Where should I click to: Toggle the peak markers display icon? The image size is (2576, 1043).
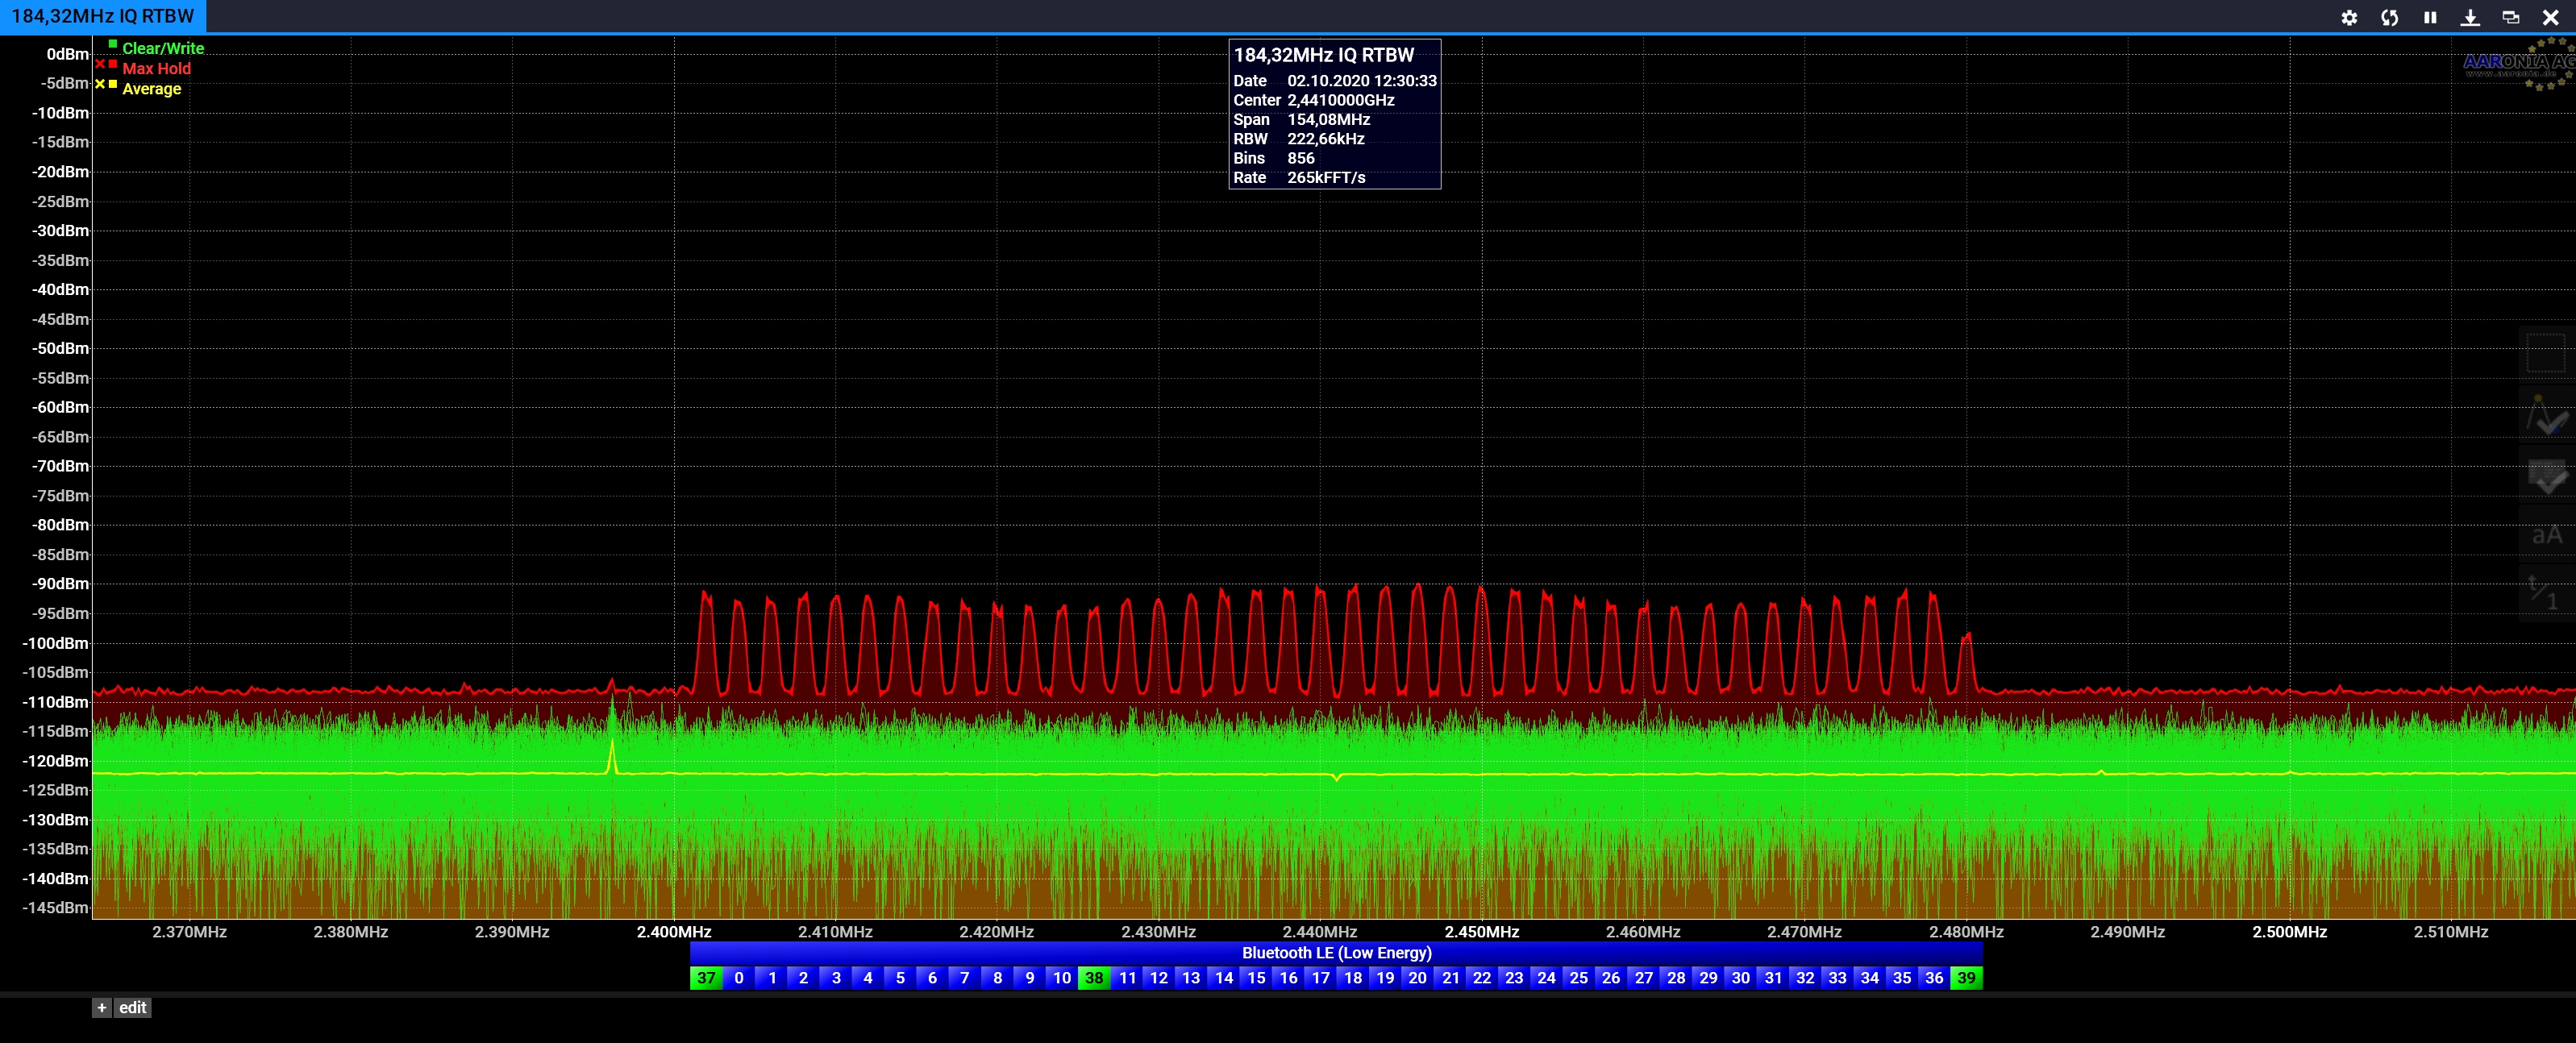tap(2545, 415)
